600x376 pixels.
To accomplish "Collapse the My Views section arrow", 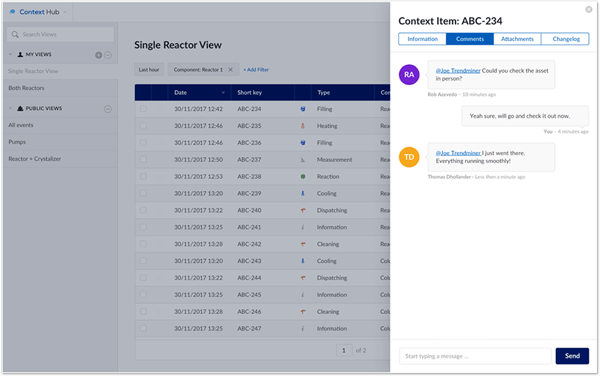I will point(10,55).
